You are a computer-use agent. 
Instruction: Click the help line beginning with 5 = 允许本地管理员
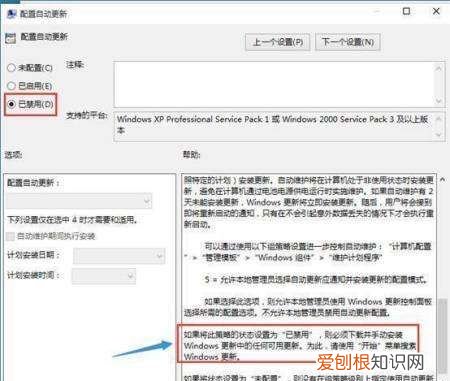tap(316, 279)
